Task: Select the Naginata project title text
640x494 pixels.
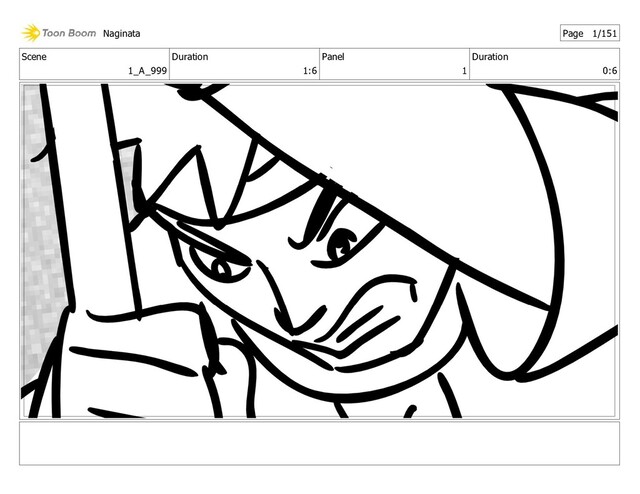Action: coord(122,33)
